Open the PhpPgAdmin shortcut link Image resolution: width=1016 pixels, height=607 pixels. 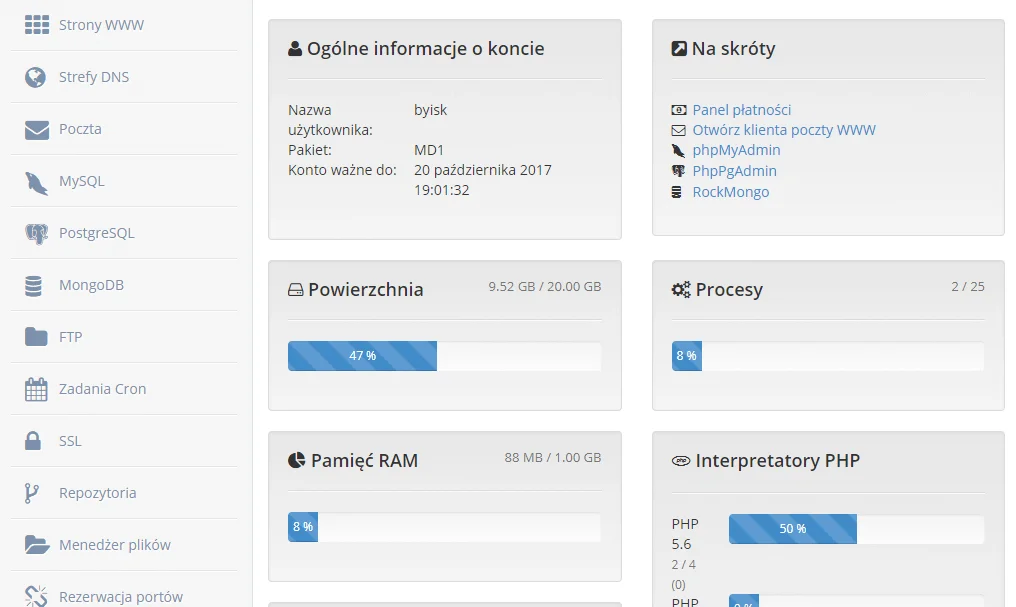pyautogui.click(x=735, y=171)
